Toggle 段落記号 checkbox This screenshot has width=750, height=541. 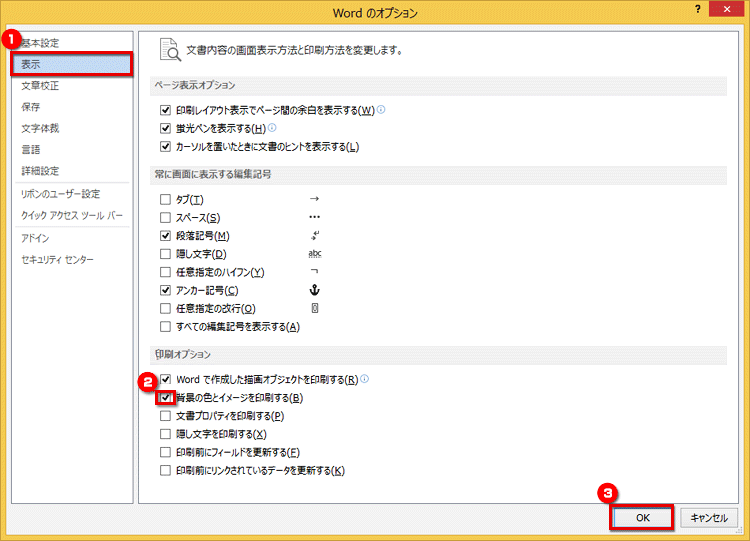tap(165, 236)
